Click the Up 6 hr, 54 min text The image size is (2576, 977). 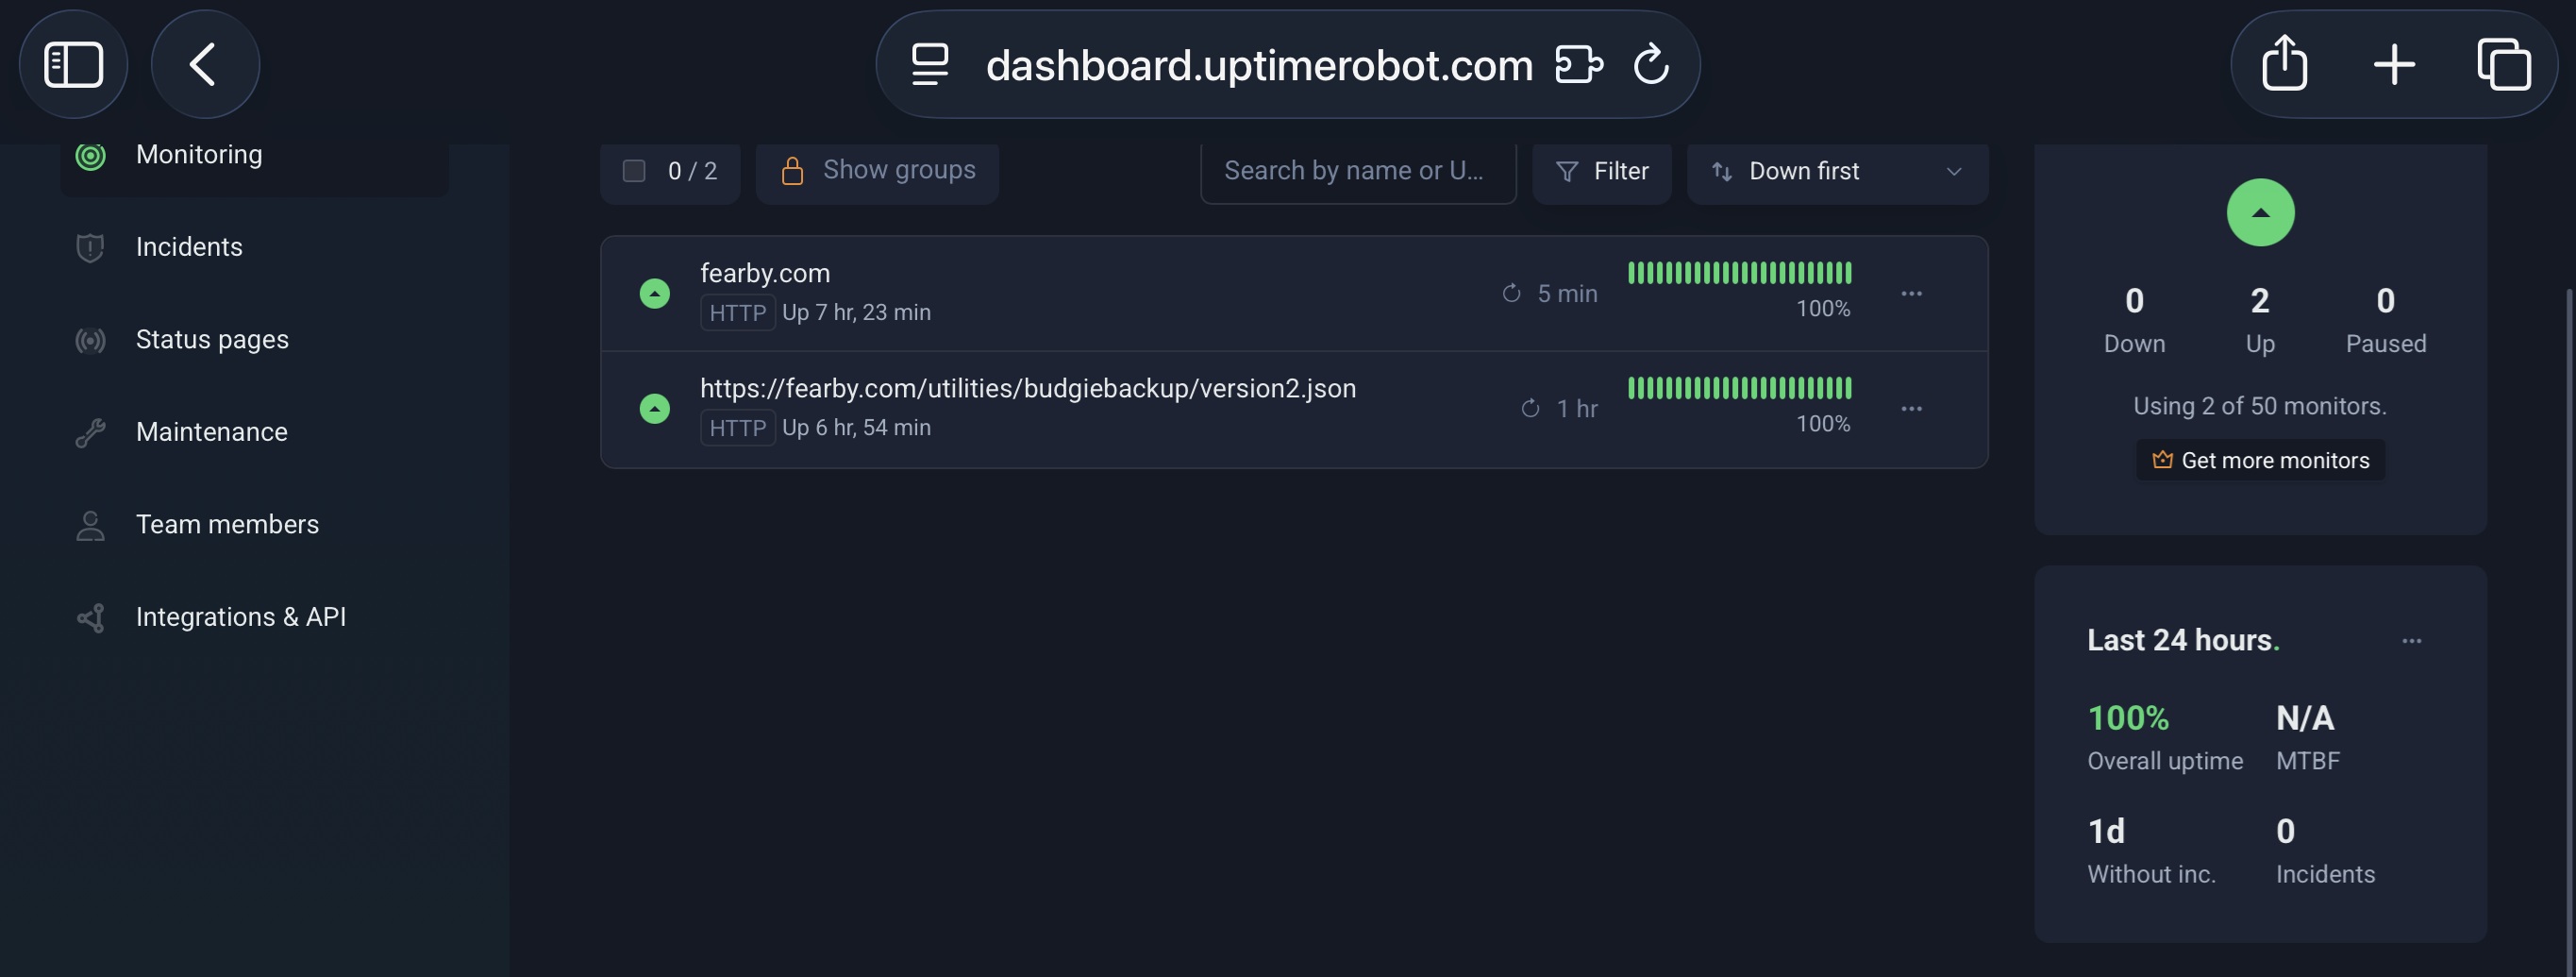856,428
